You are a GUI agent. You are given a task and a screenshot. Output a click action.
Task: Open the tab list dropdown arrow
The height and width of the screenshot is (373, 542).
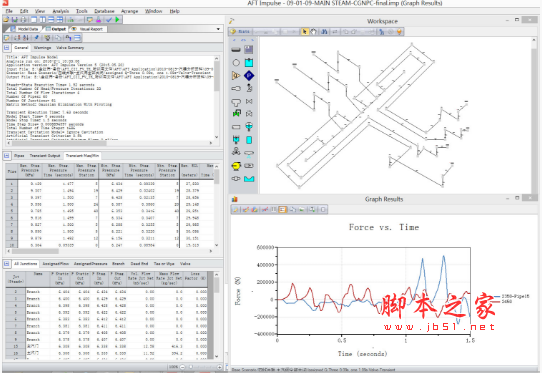pyautogui.click(x=218, y=29)
